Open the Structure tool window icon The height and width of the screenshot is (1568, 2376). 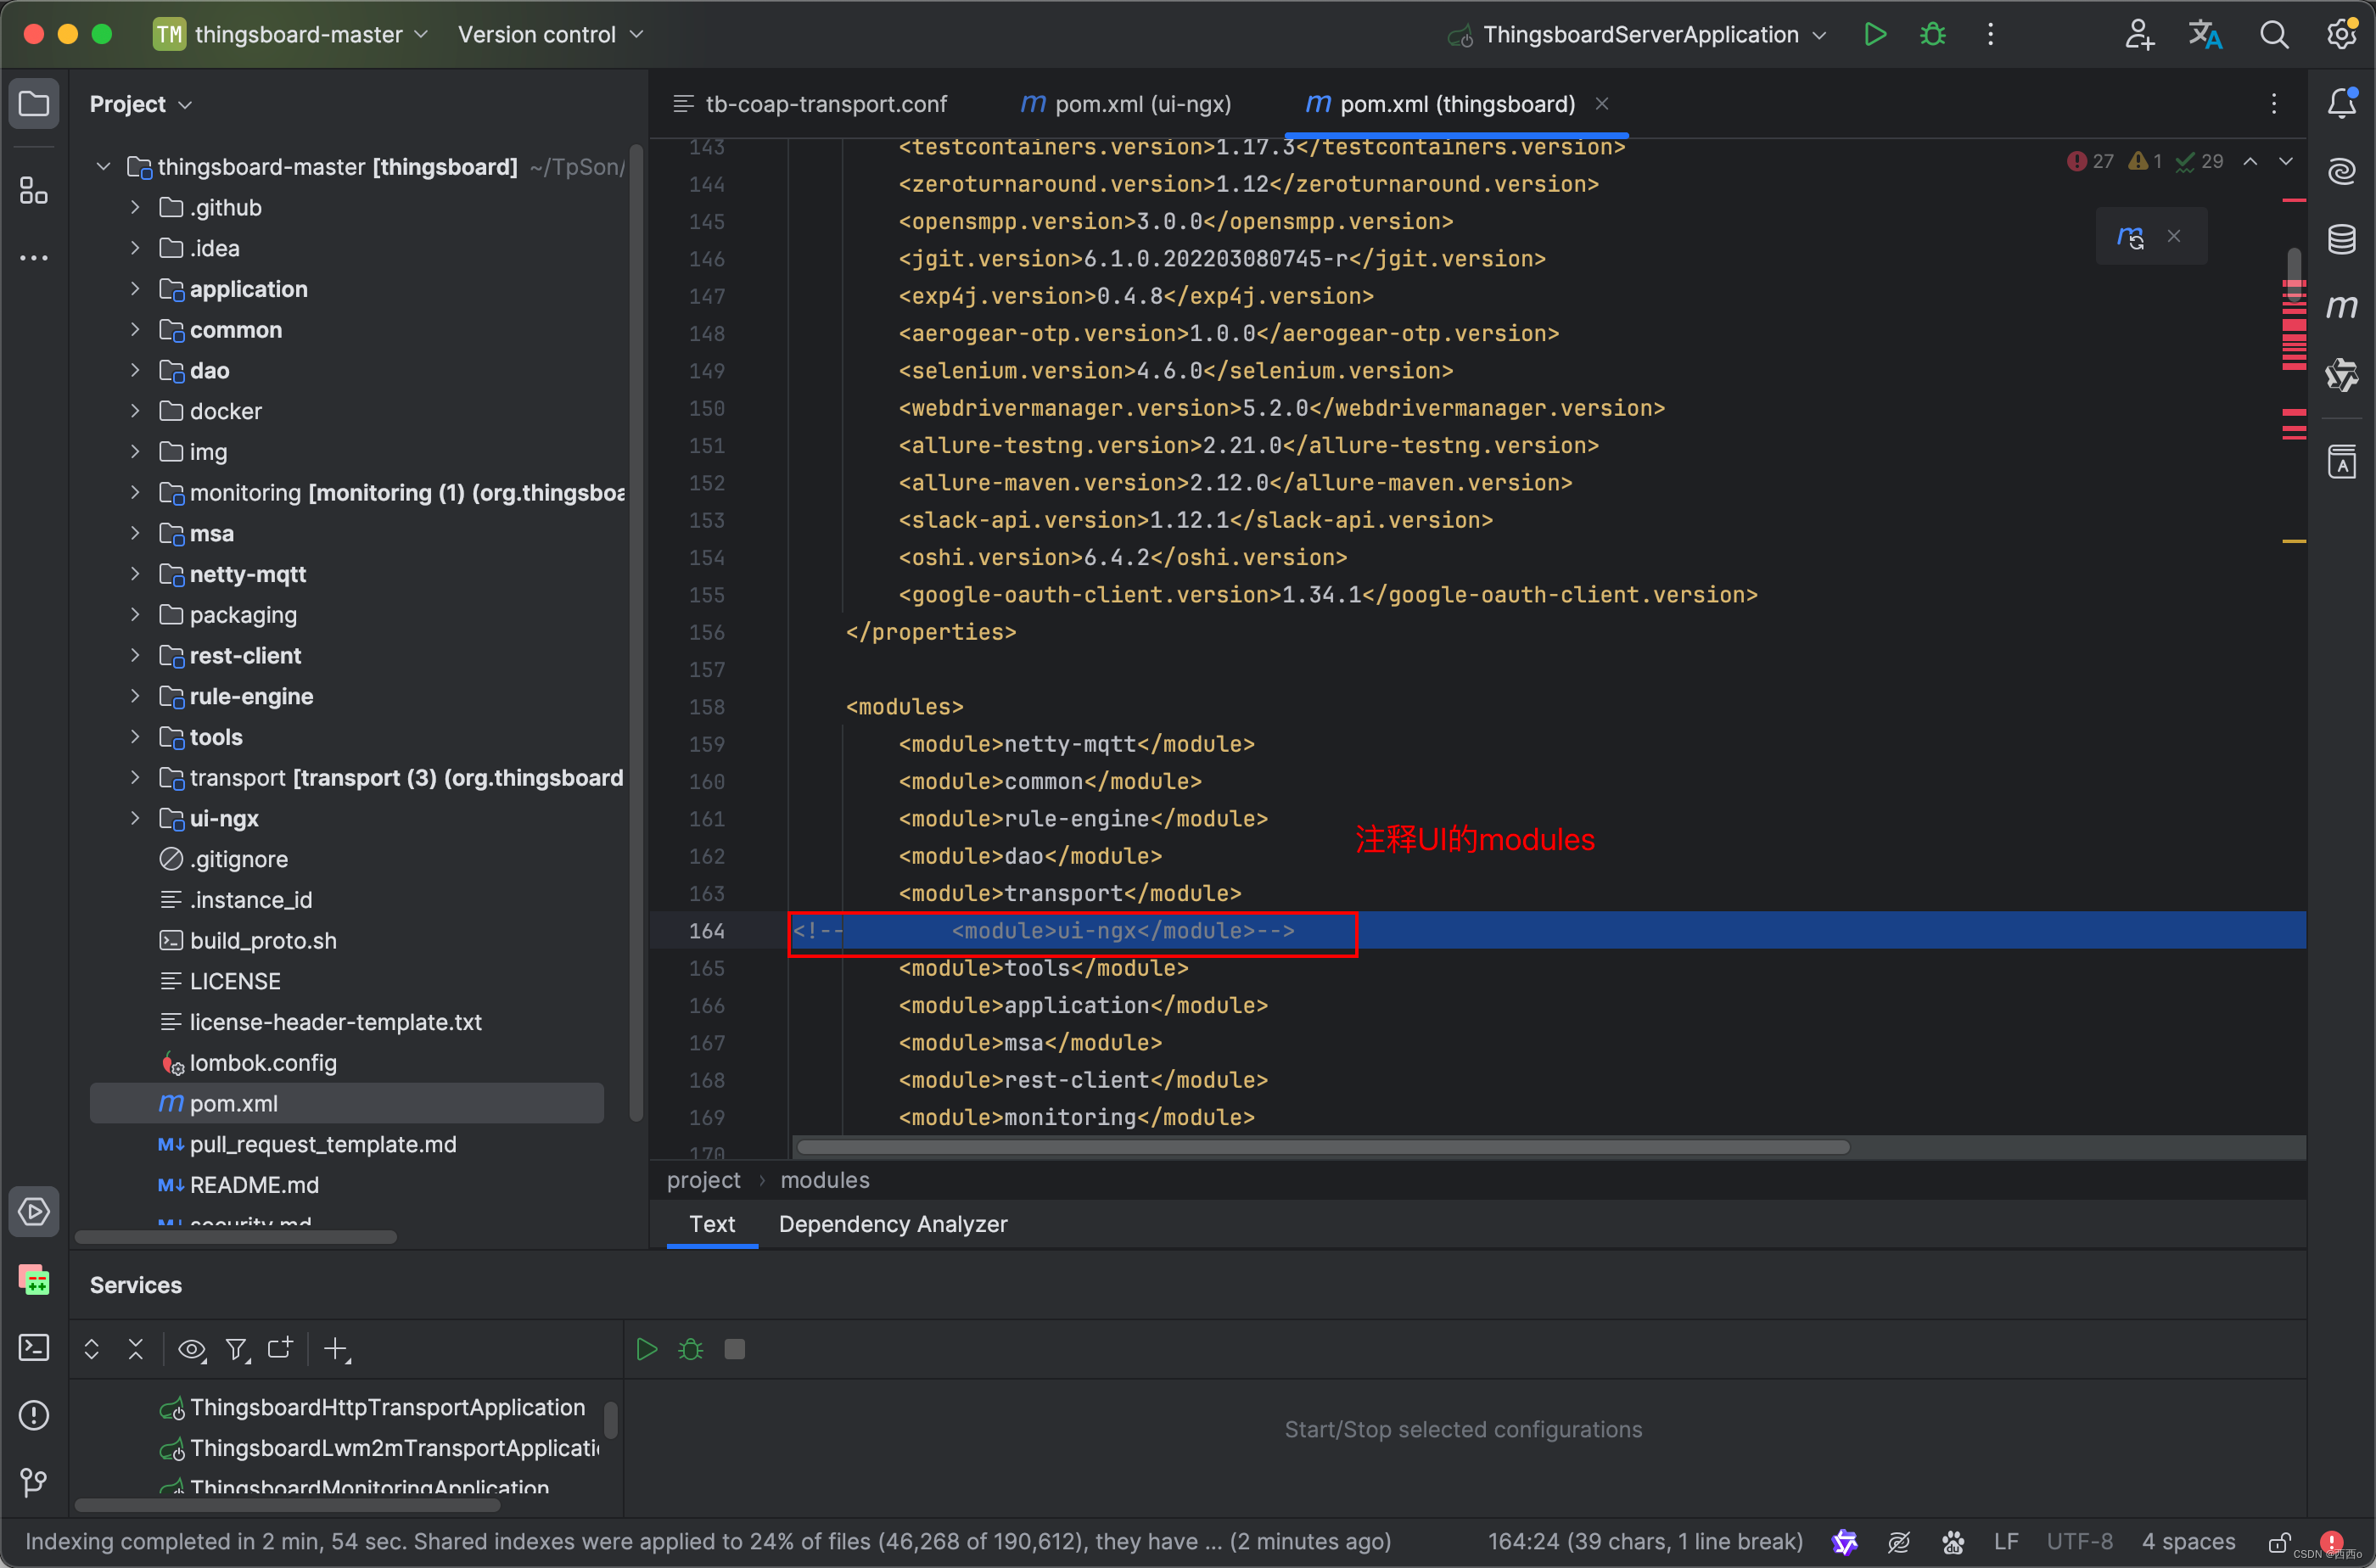[x=34, y=190]
